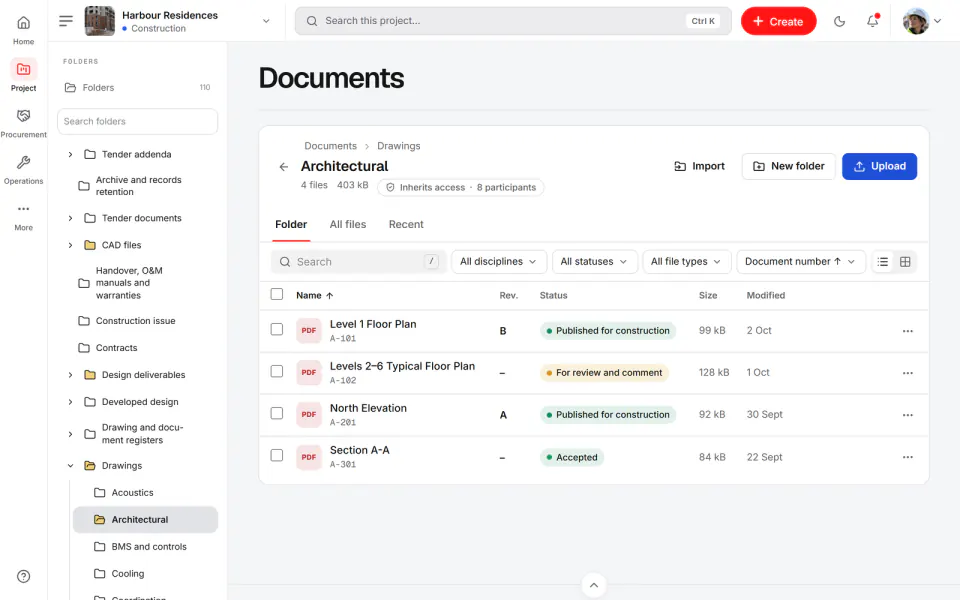Open actions menu for Level 1 Floor Plan
This screenshot has width=960, height=600.
tap(907, 331)
